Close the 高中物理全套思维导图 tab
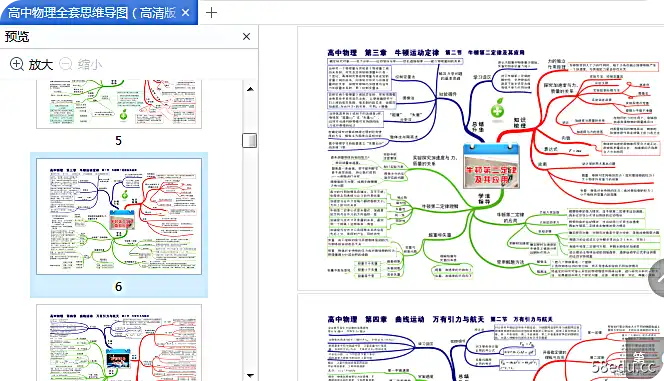664x381 pixels. click(185, 13)
